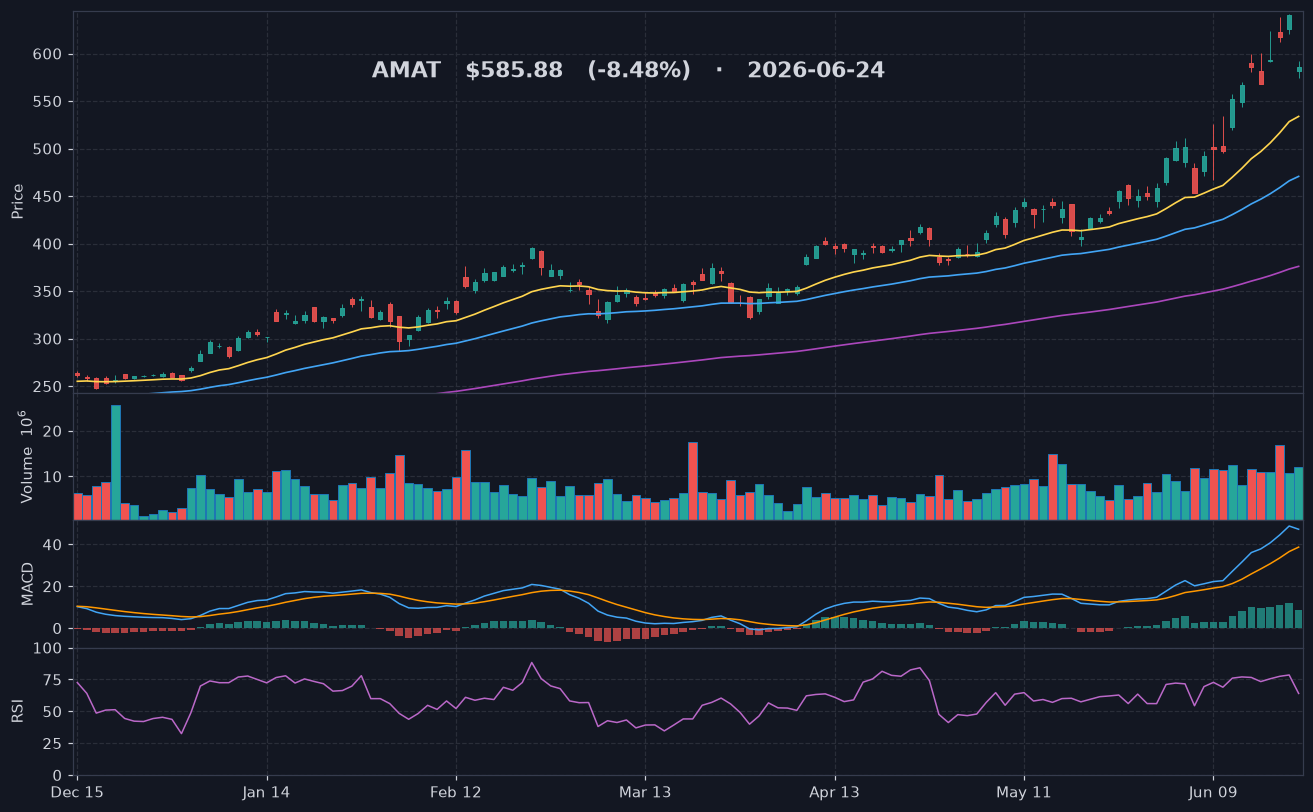Click the 75 tick on the RSI axis
Viewport: 1313px width, 812px height.
[53, 681]
